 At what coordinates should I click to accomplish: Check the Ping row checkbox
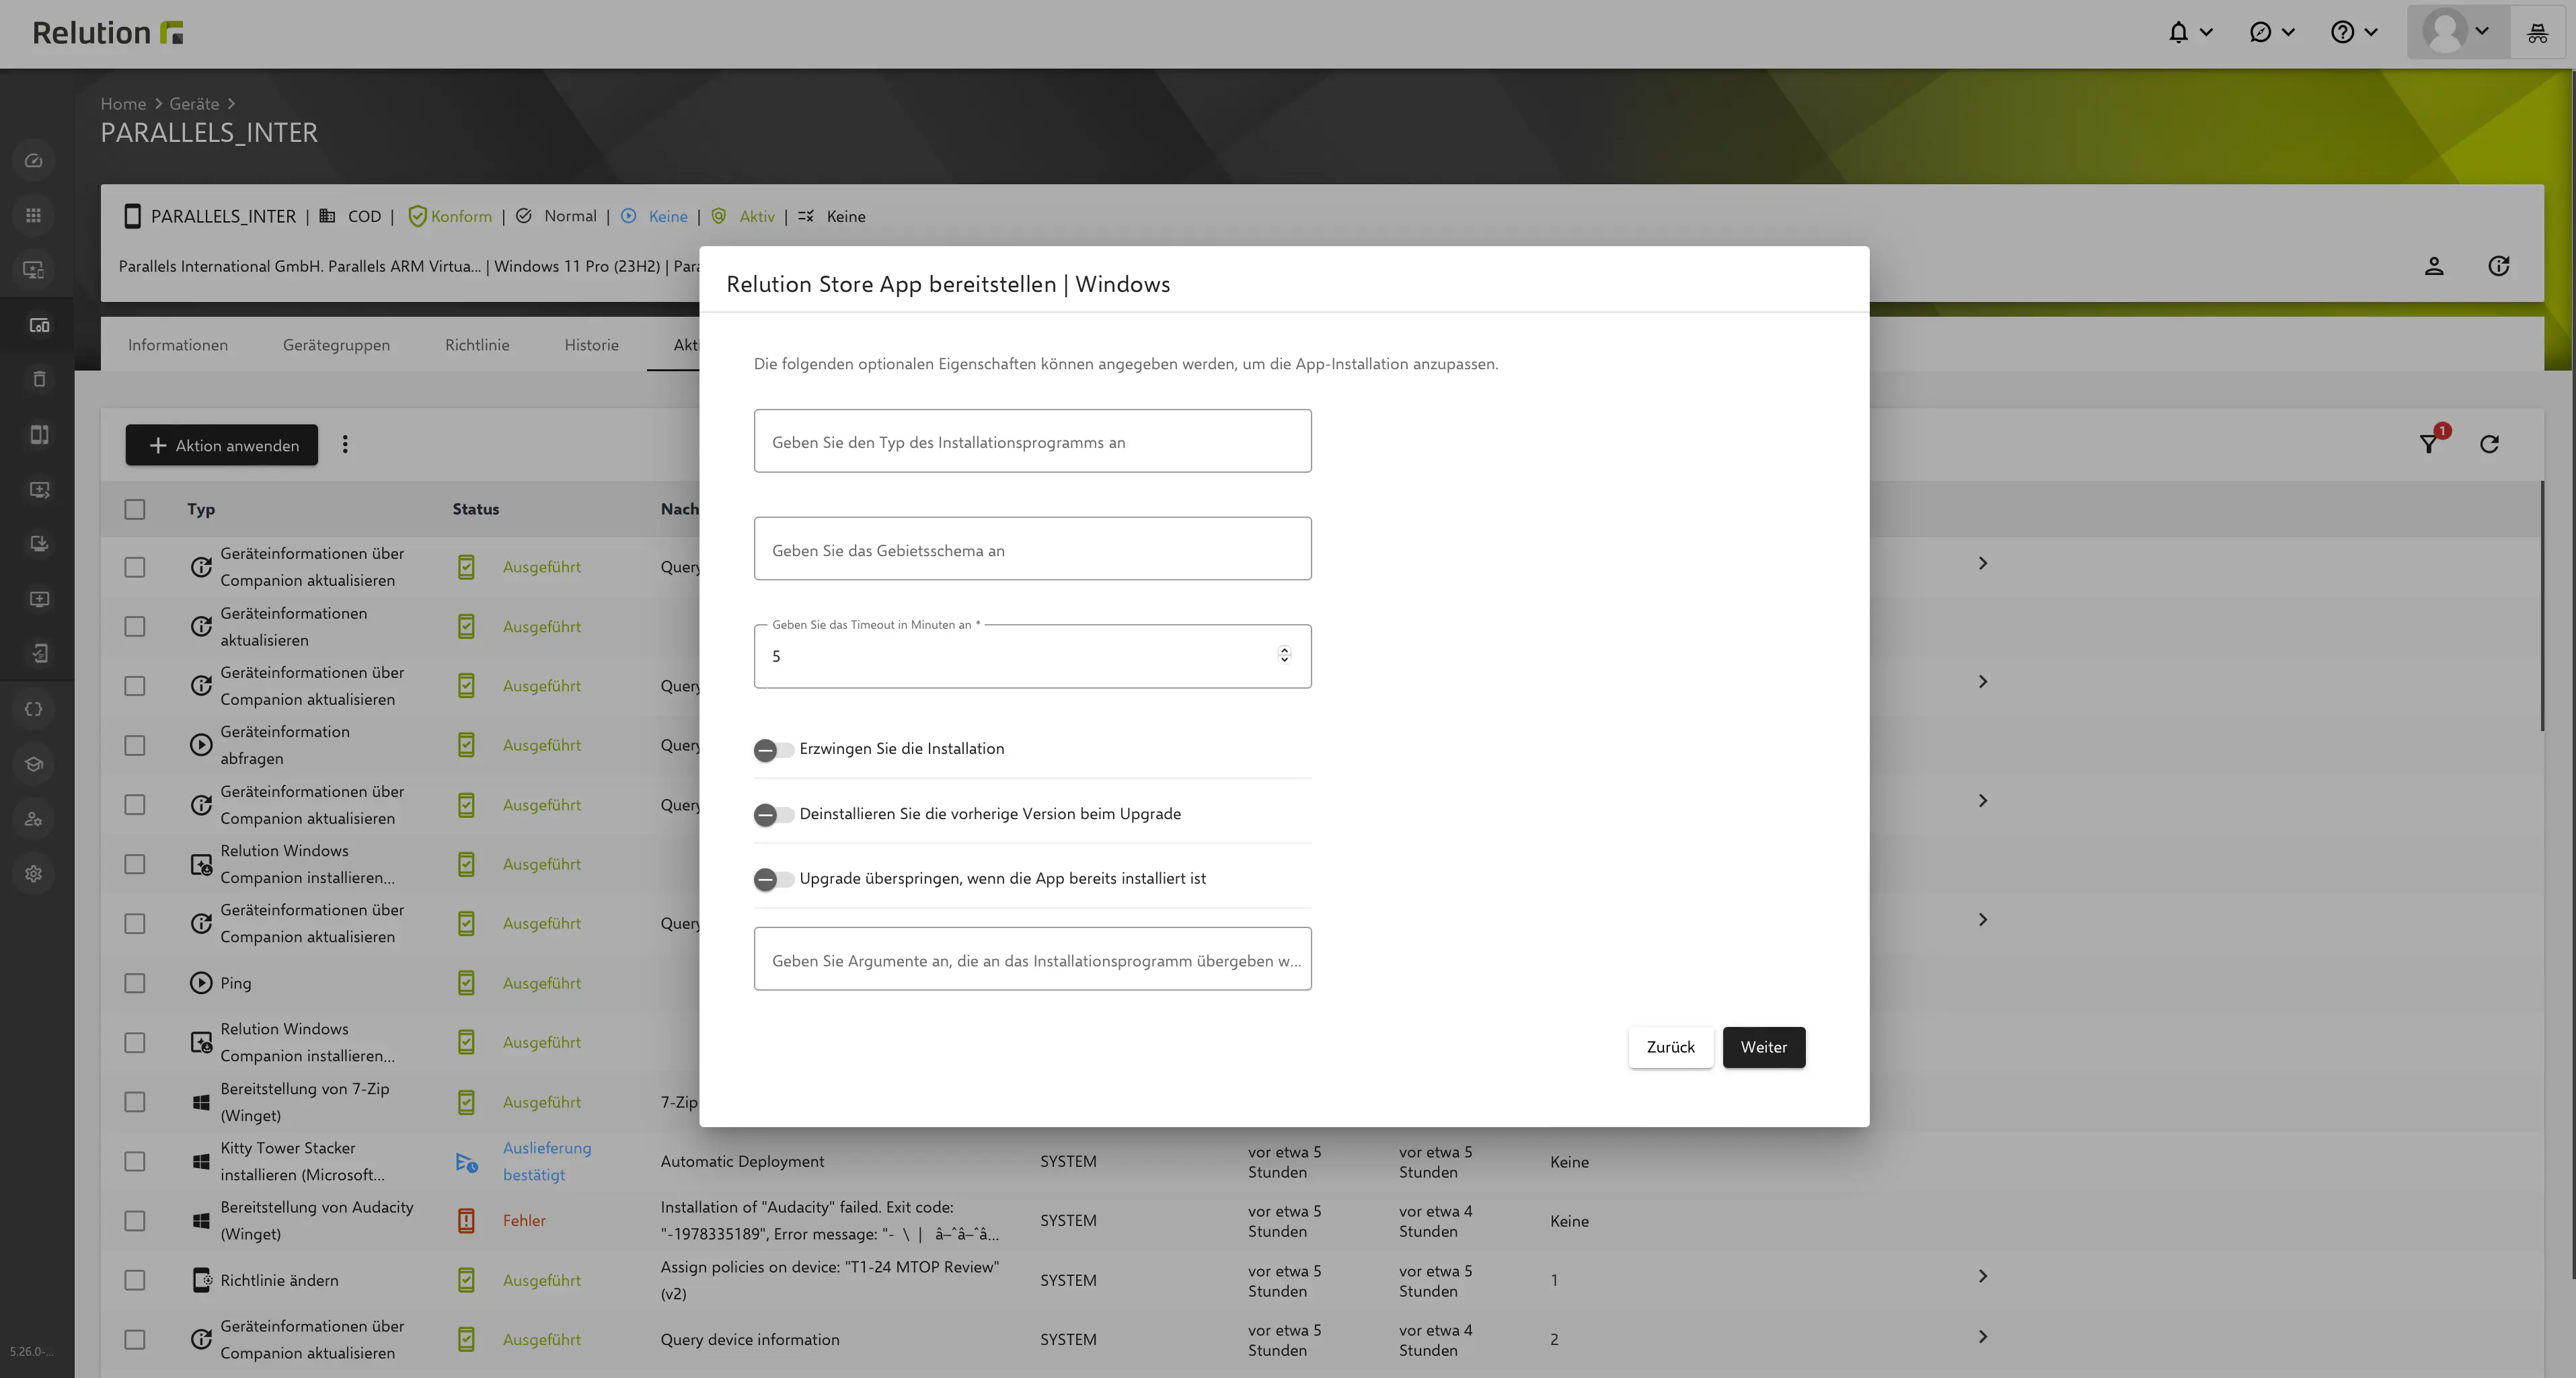click(x=135, y=983)
